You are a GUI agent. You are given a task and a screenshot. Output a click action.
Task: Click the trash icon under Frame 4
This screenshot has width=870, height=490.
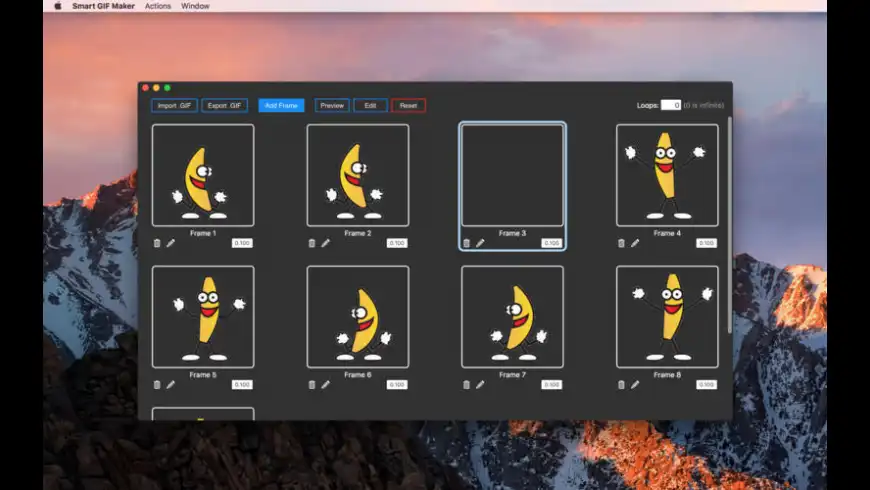[x=621, y=243]
